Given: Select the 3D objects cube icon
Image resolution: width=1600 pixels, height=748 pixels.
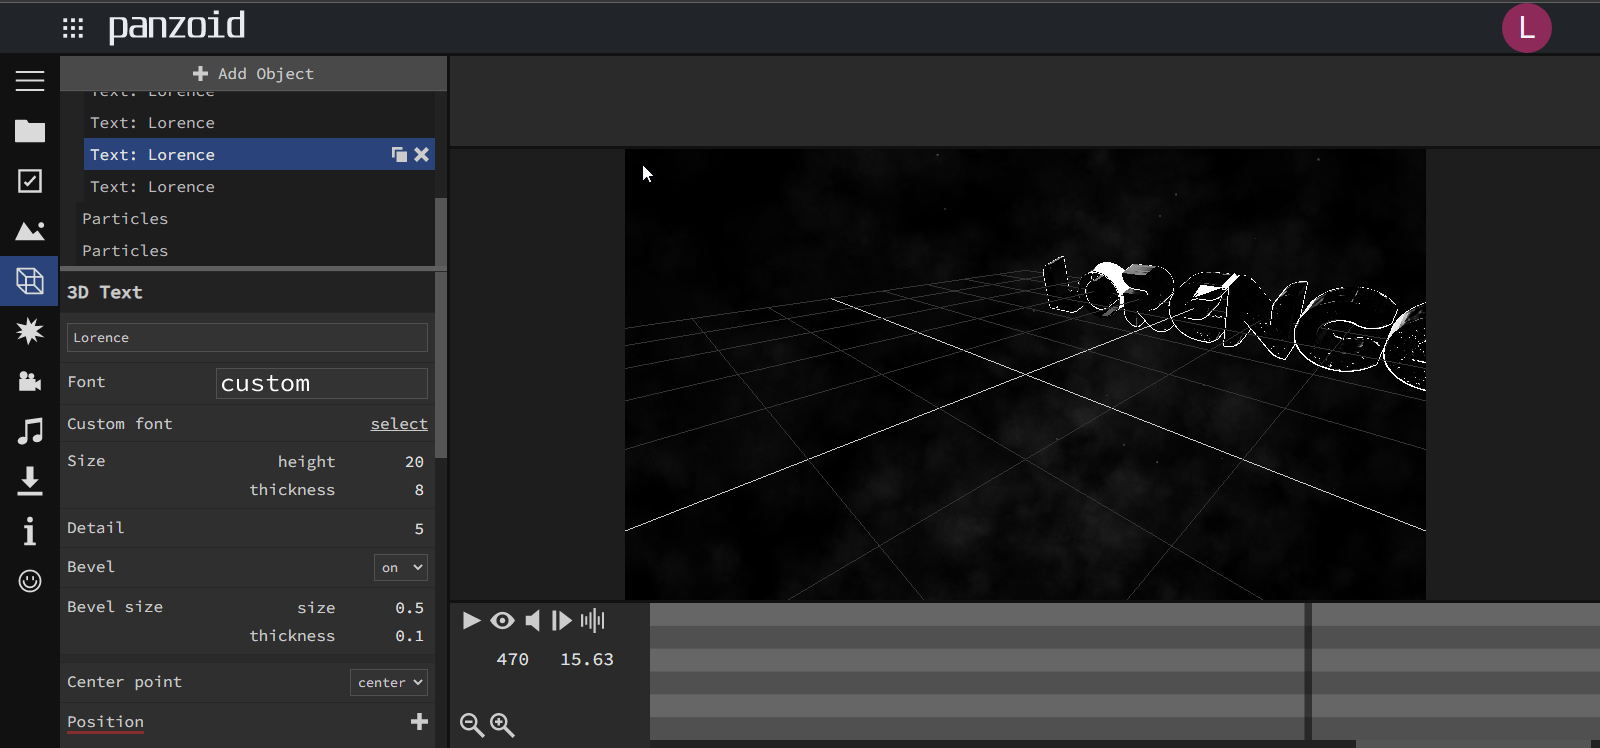Looking at the screenshot, I should pos(30,281).
